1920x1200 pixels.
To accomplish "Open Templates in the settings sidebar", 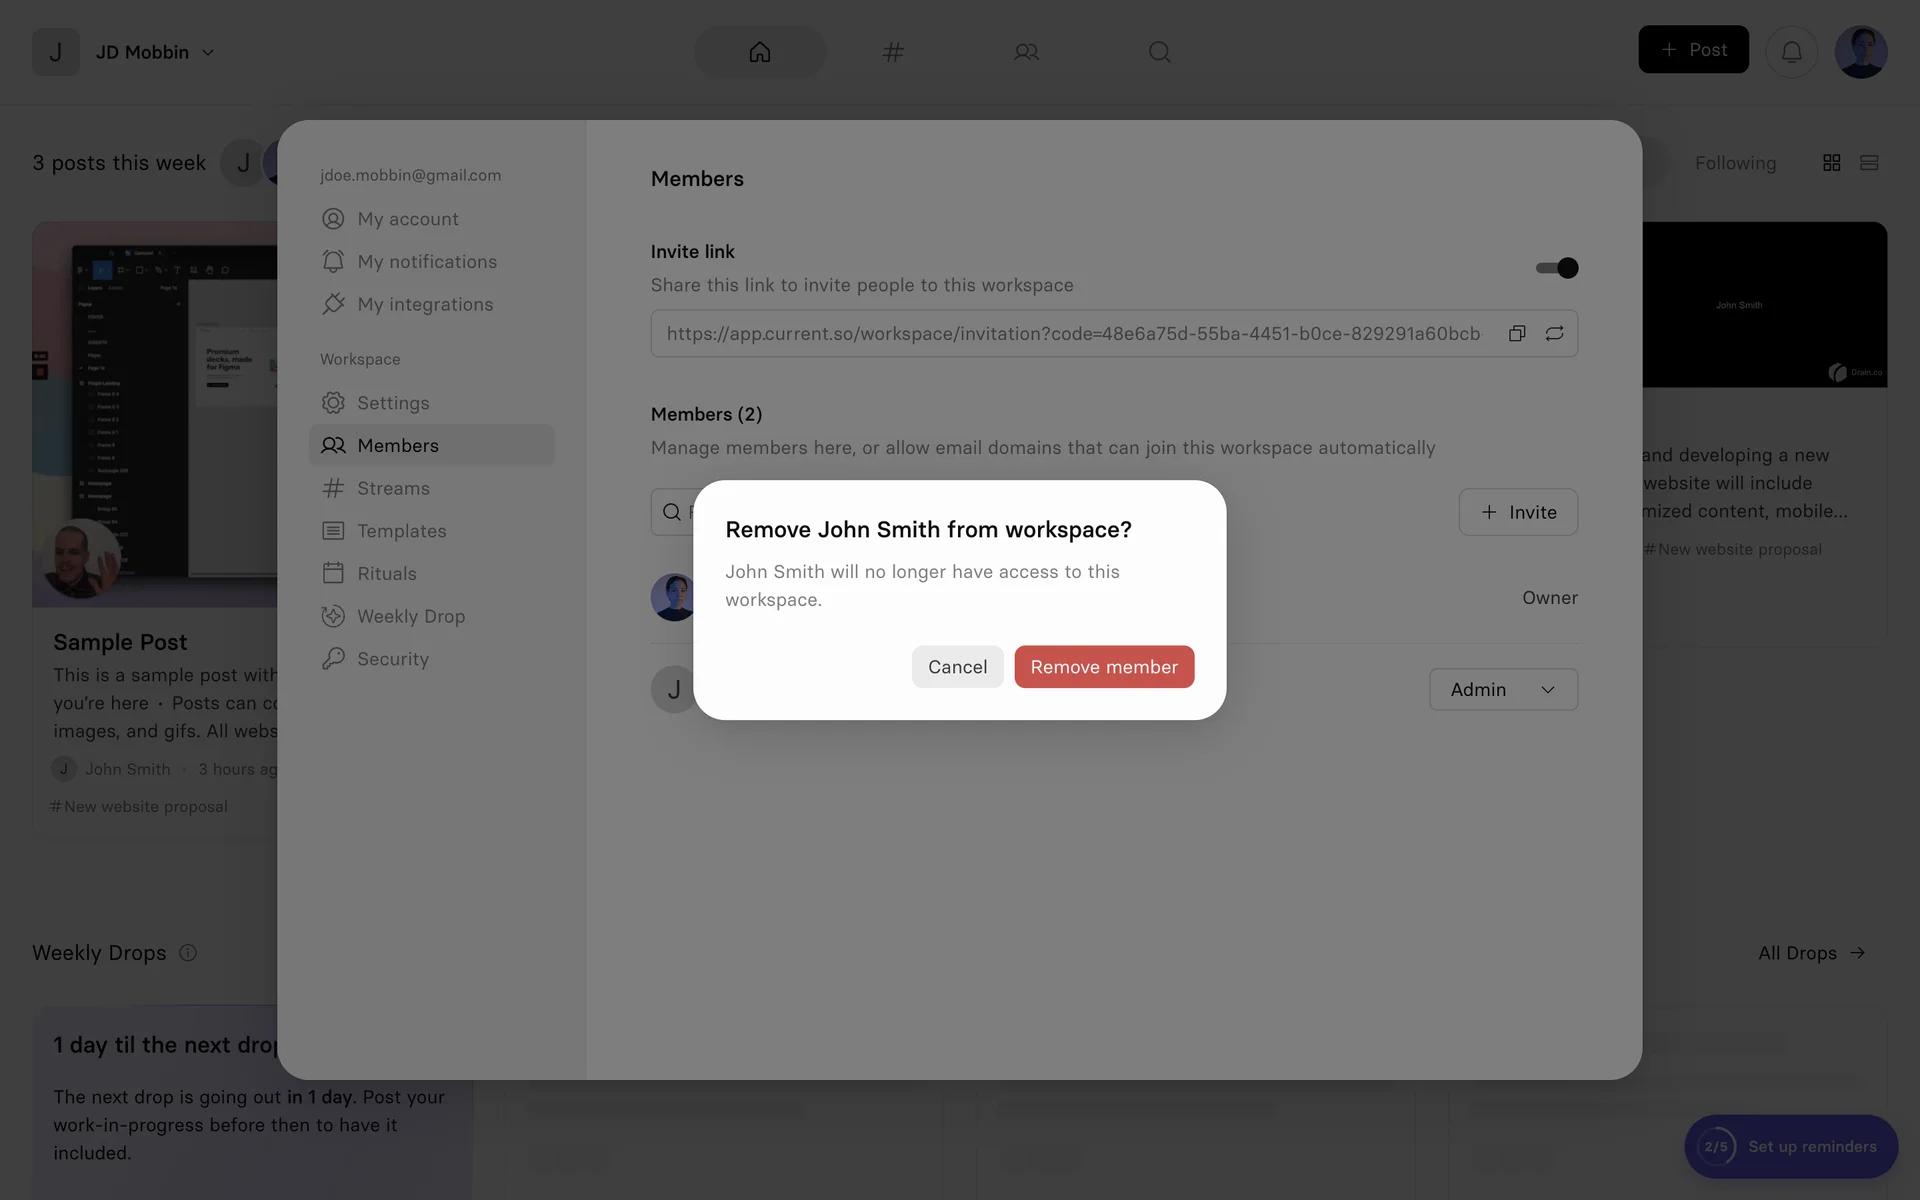I will tap(401, 531).
